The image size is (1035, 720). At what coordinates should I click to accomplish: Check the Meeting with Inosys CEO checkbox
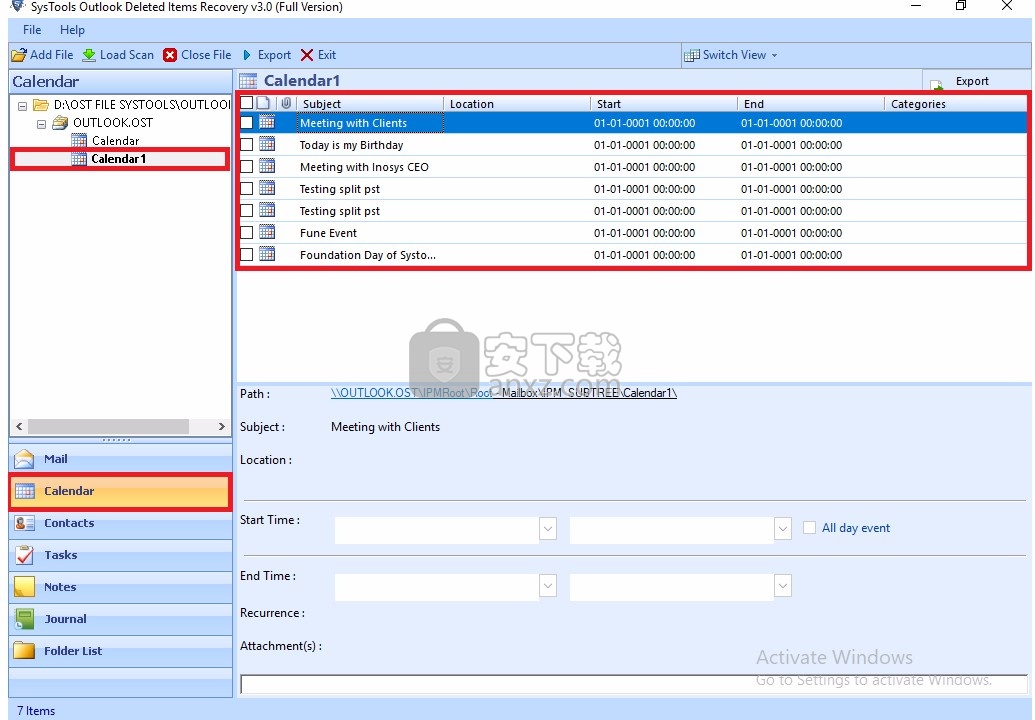click(x=246, y=166)
